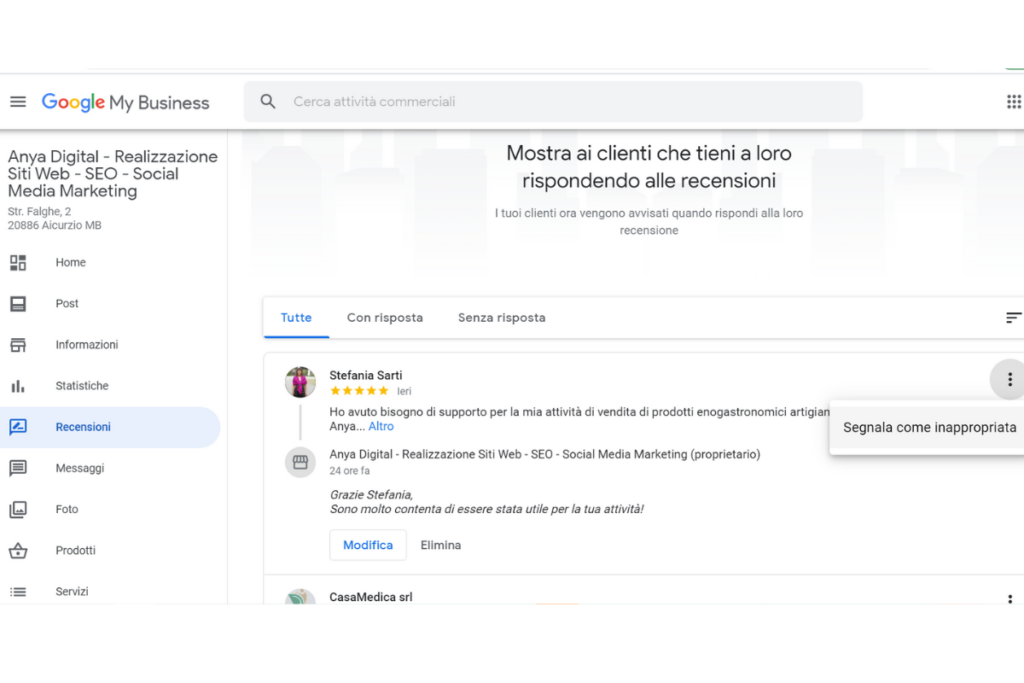
Task: Open the Post section icon
Action: coord(18,304)
